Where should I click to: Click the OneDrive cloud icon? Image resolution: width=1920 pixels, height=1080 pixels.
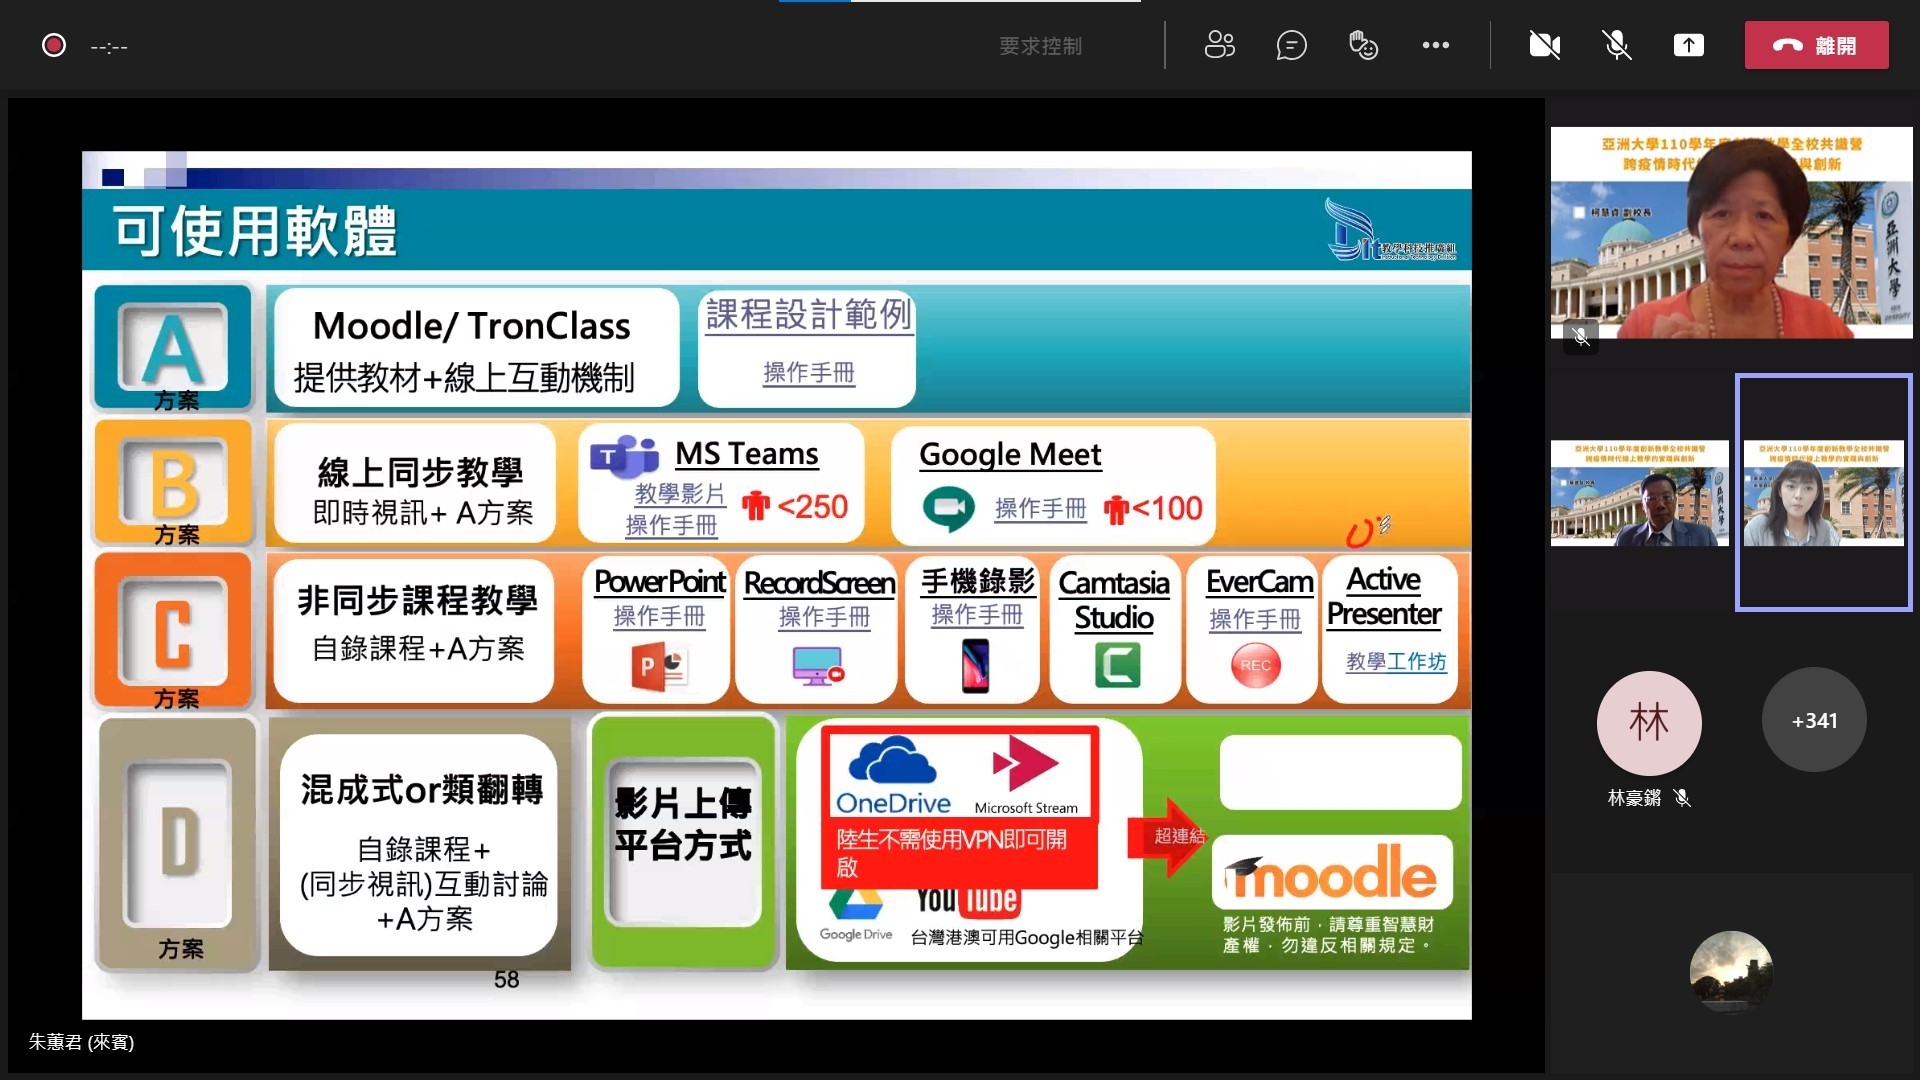[x=892, y=762]
